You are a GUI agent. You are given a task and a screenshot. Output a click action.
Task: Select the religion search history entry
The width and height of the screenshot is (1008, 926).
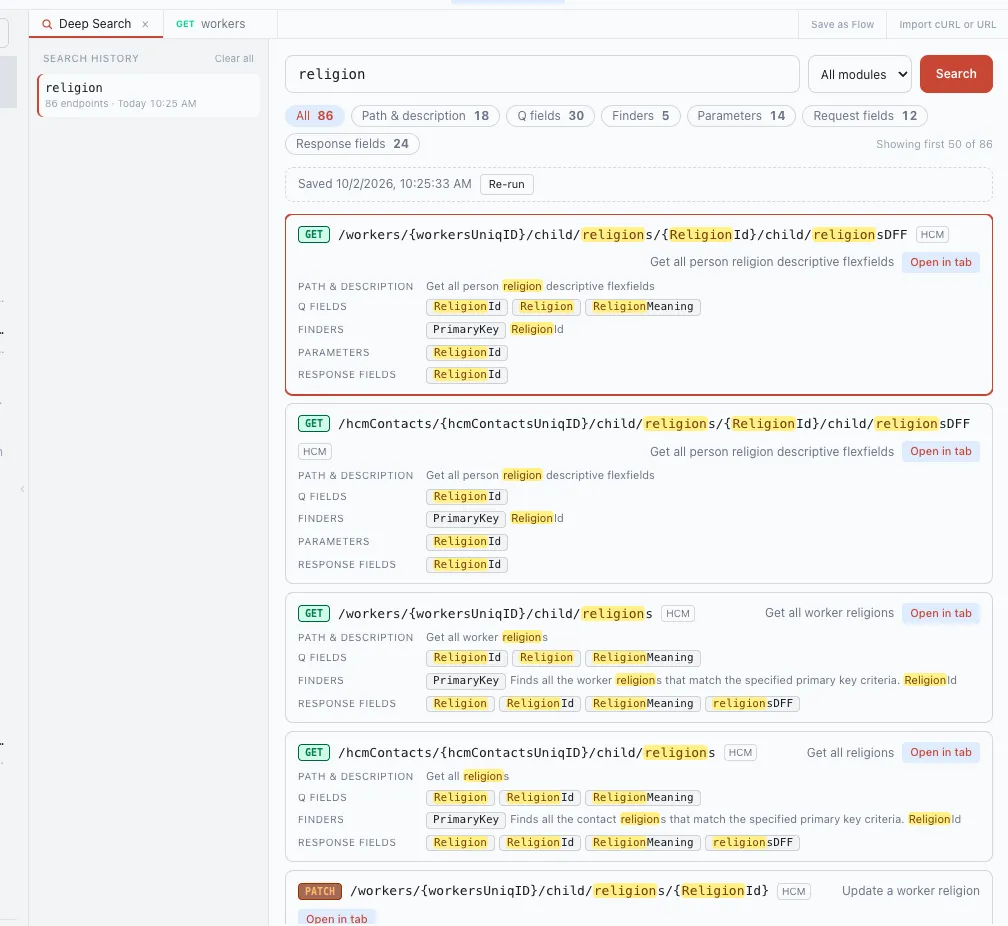(x=148, y=95)
